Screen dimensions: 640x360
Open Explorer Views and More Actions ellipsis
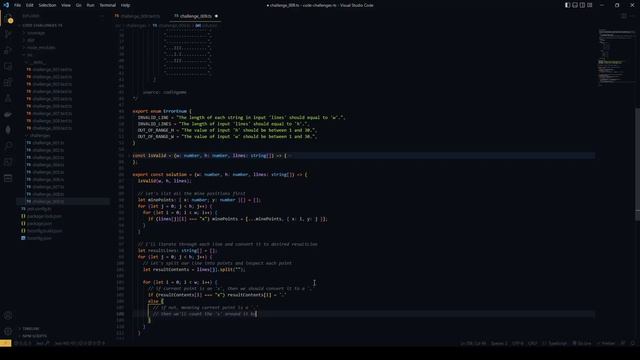[x=102, y=16]
